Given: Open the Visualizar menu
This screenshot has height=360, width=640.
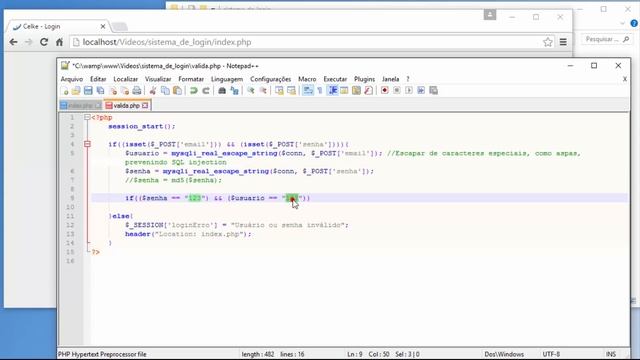Looking at the screenshot, I should pos(158,79).
